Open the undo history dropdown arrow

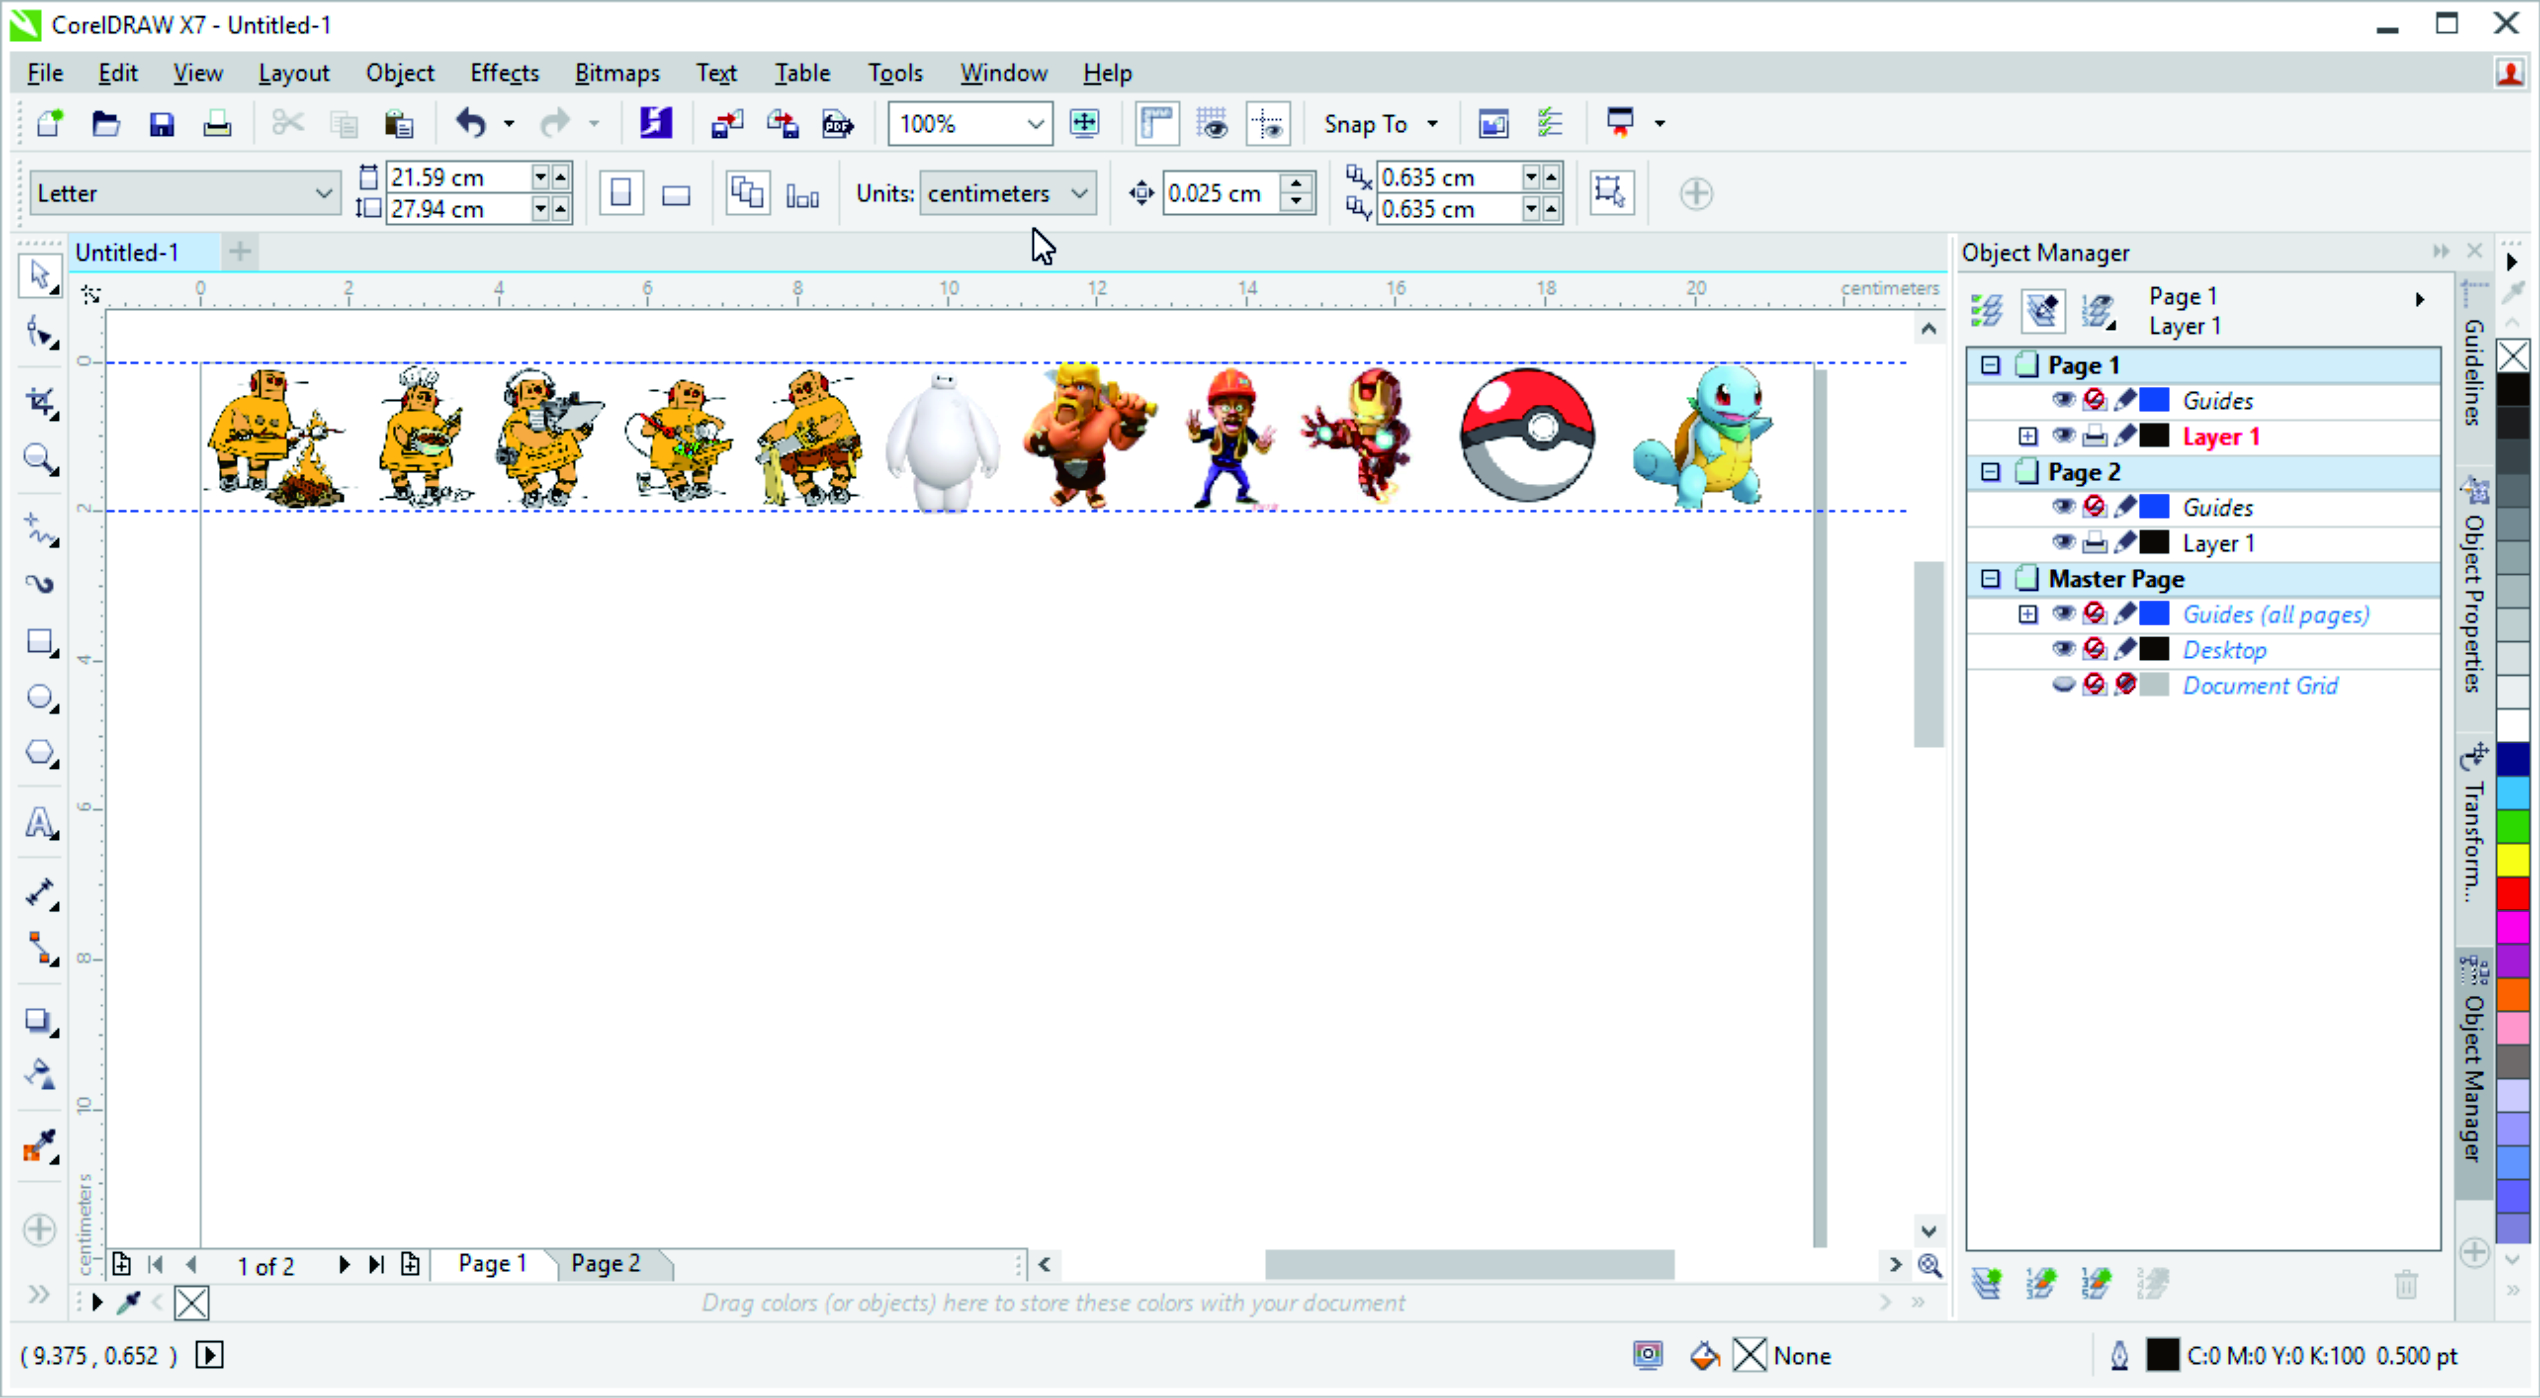[509, 124]
